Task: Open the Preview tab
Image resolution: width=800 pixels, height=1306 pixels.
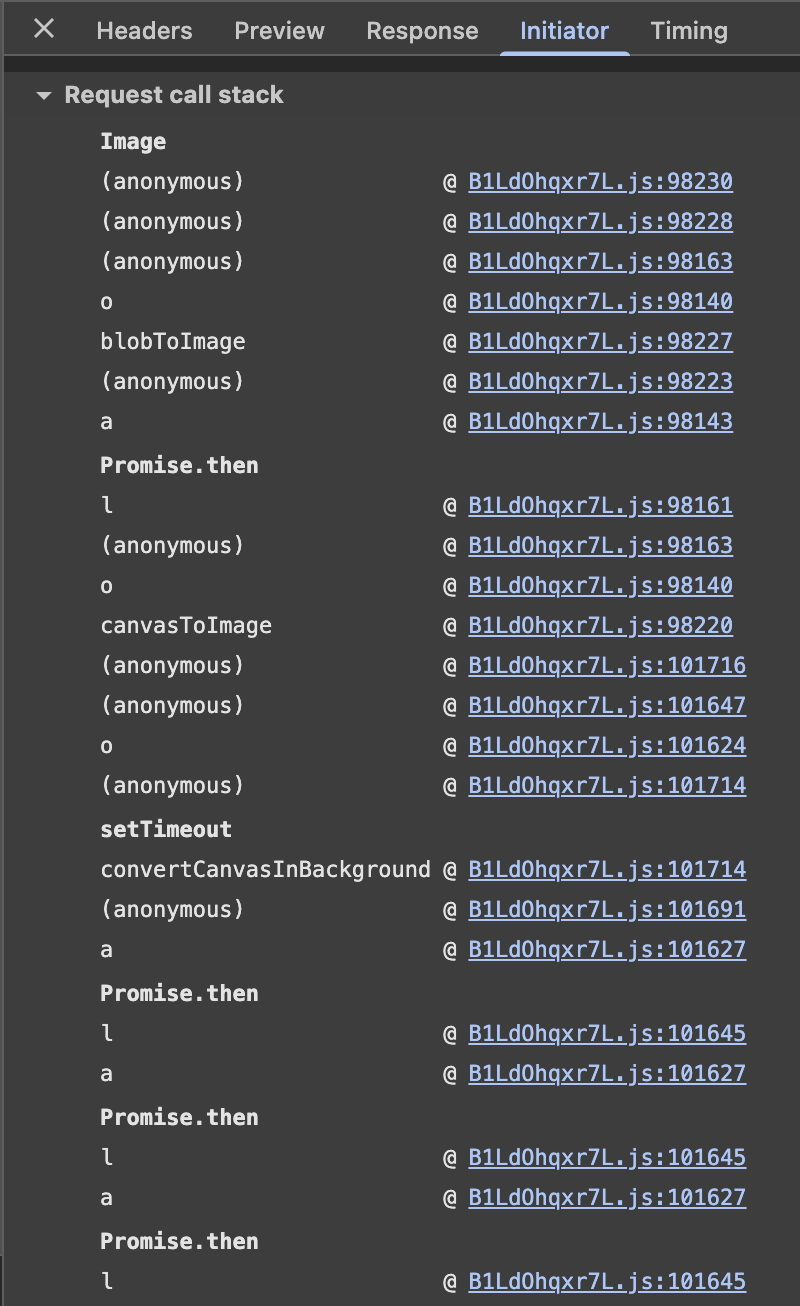Action: (x=279, y=31)
